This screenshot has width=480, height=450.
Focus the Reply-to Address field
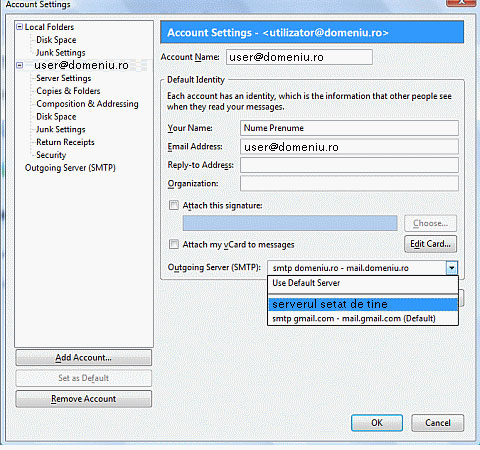pyautogui.click(x=349, y=165)
